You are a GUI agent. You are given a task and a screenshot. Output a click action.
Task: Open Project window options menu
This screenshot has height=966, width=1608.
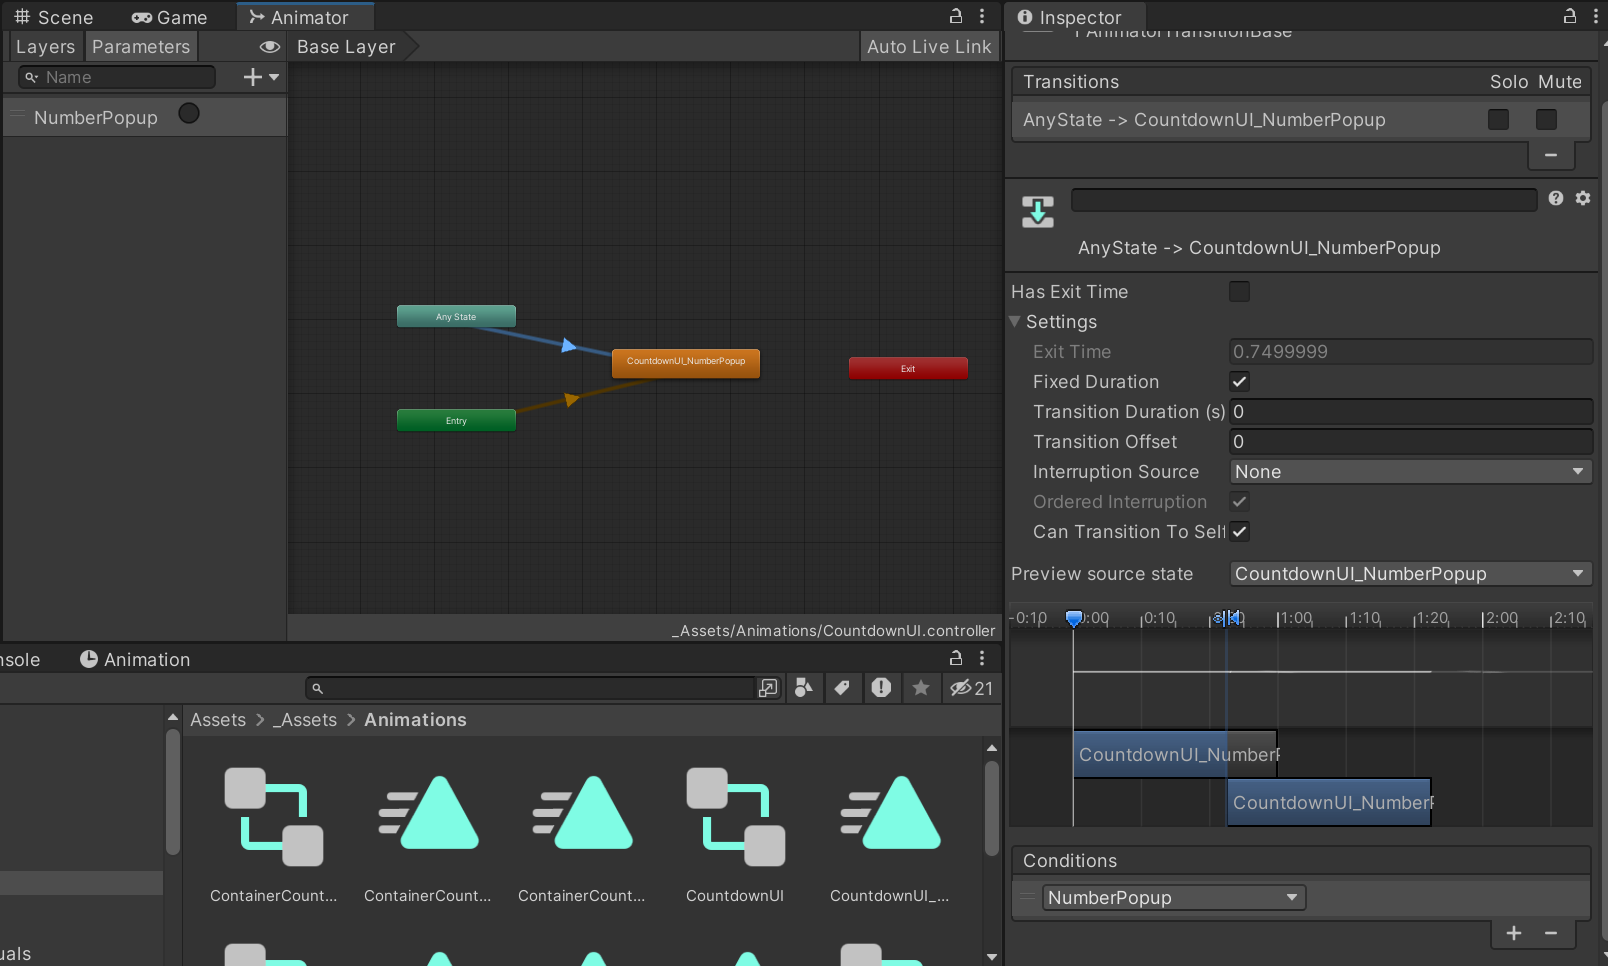982,658
